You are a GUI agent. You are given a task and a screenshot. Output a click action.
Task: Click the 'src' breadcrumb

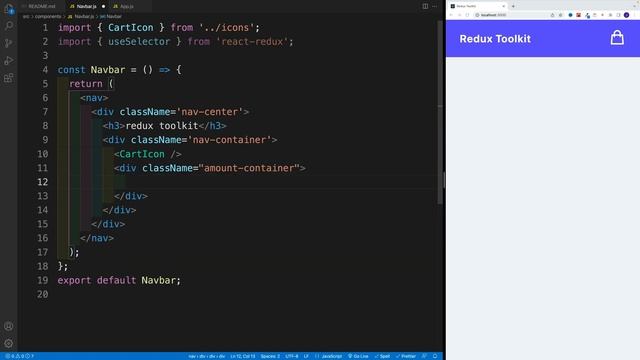pyautogui.click(x=26, y=17)
